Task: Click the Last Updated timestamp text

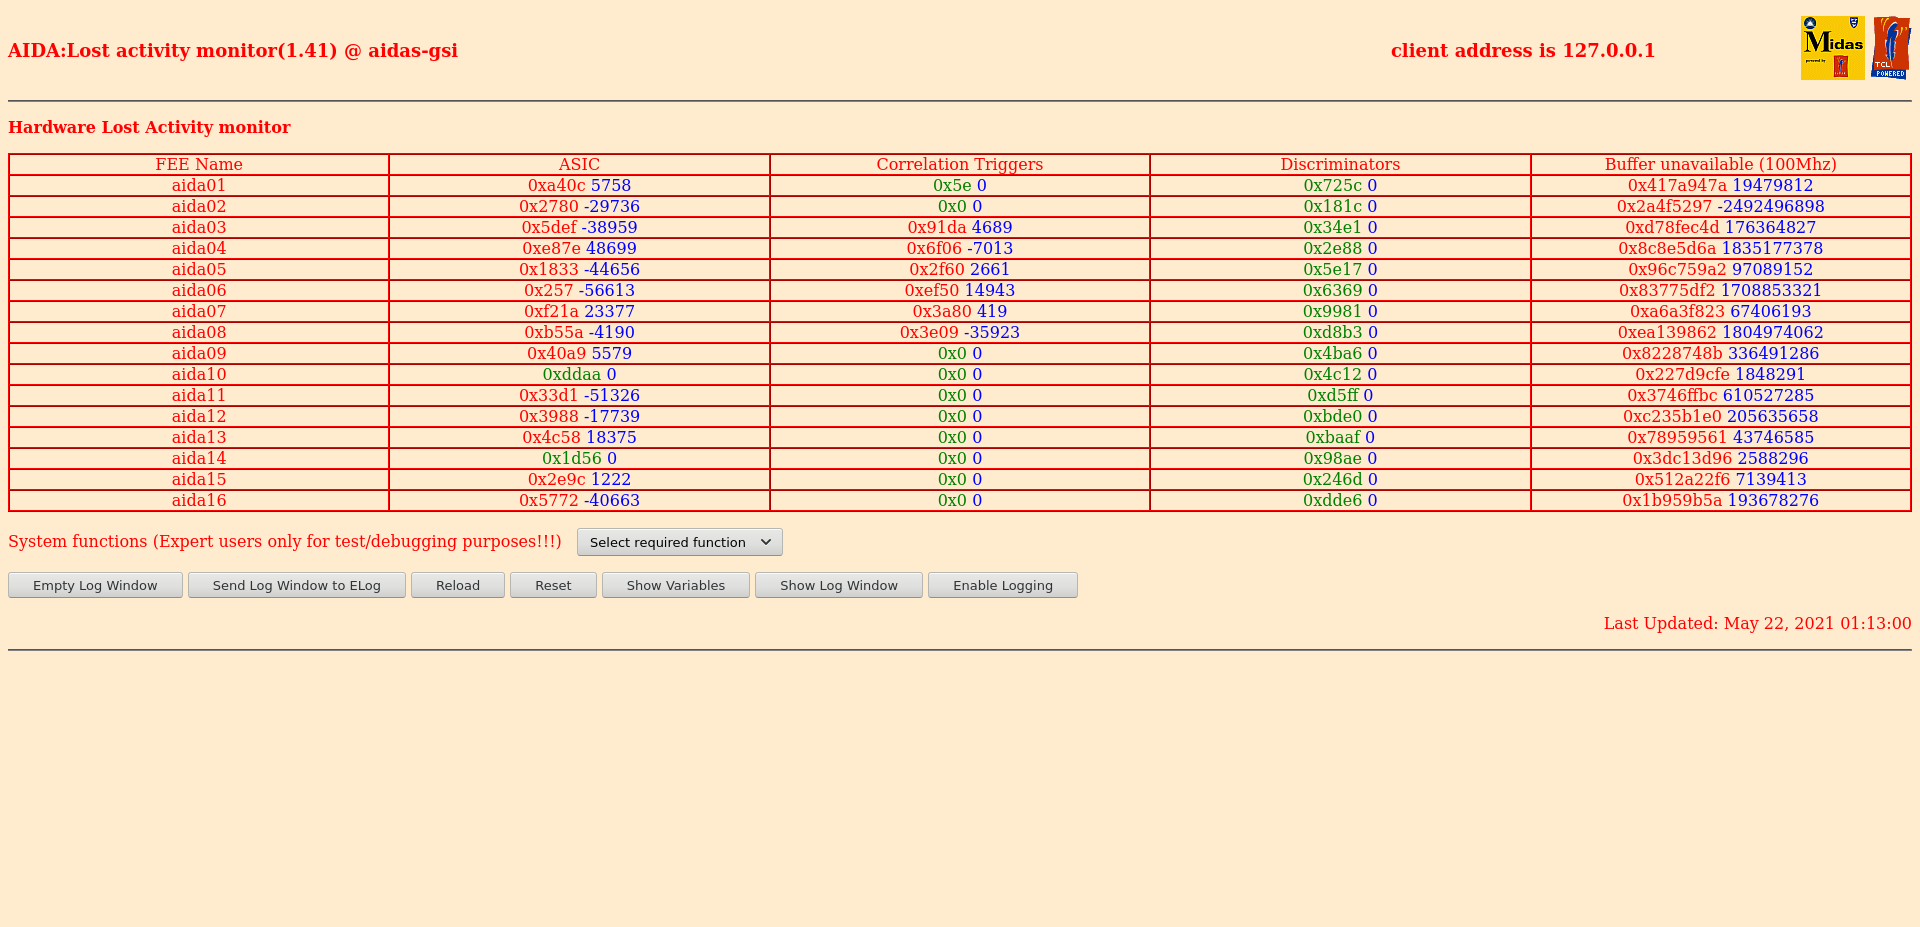Action: pyautogui.click(x=1757, y=623)
